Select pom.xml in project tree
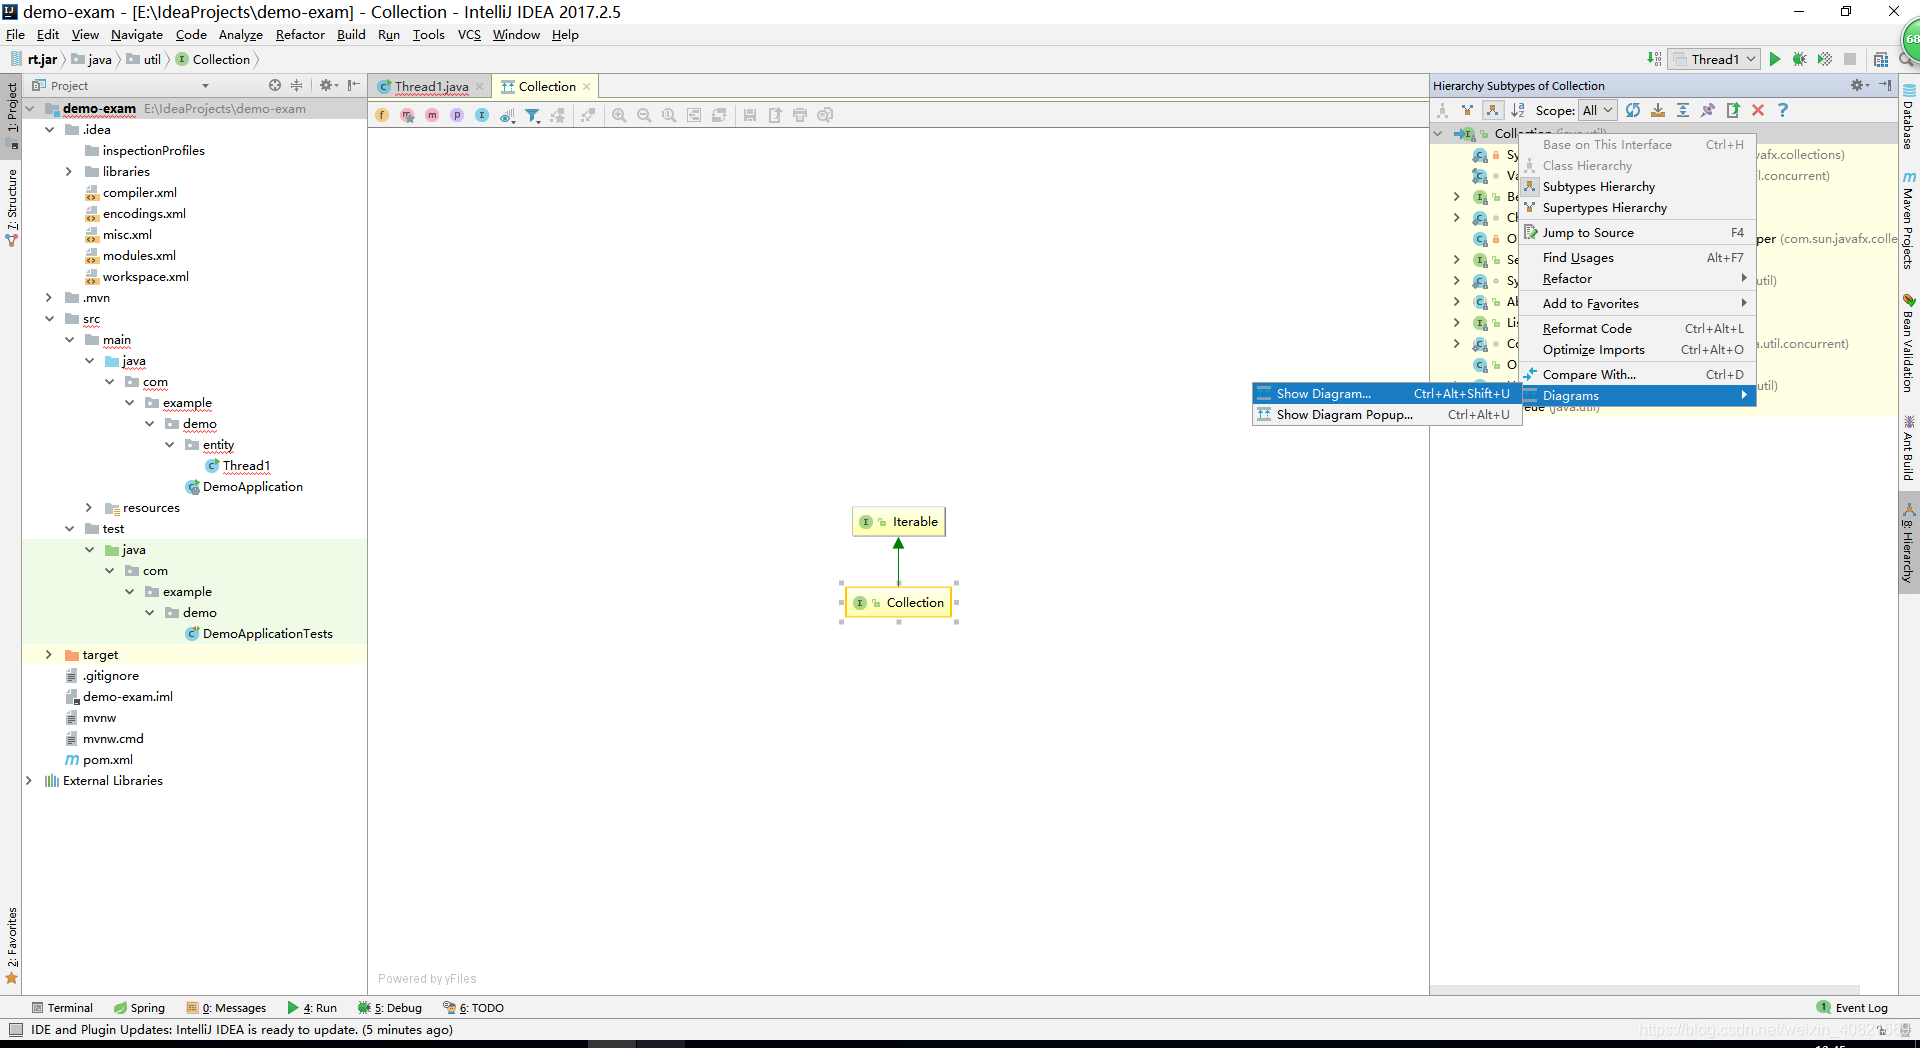 coord(99,760)
